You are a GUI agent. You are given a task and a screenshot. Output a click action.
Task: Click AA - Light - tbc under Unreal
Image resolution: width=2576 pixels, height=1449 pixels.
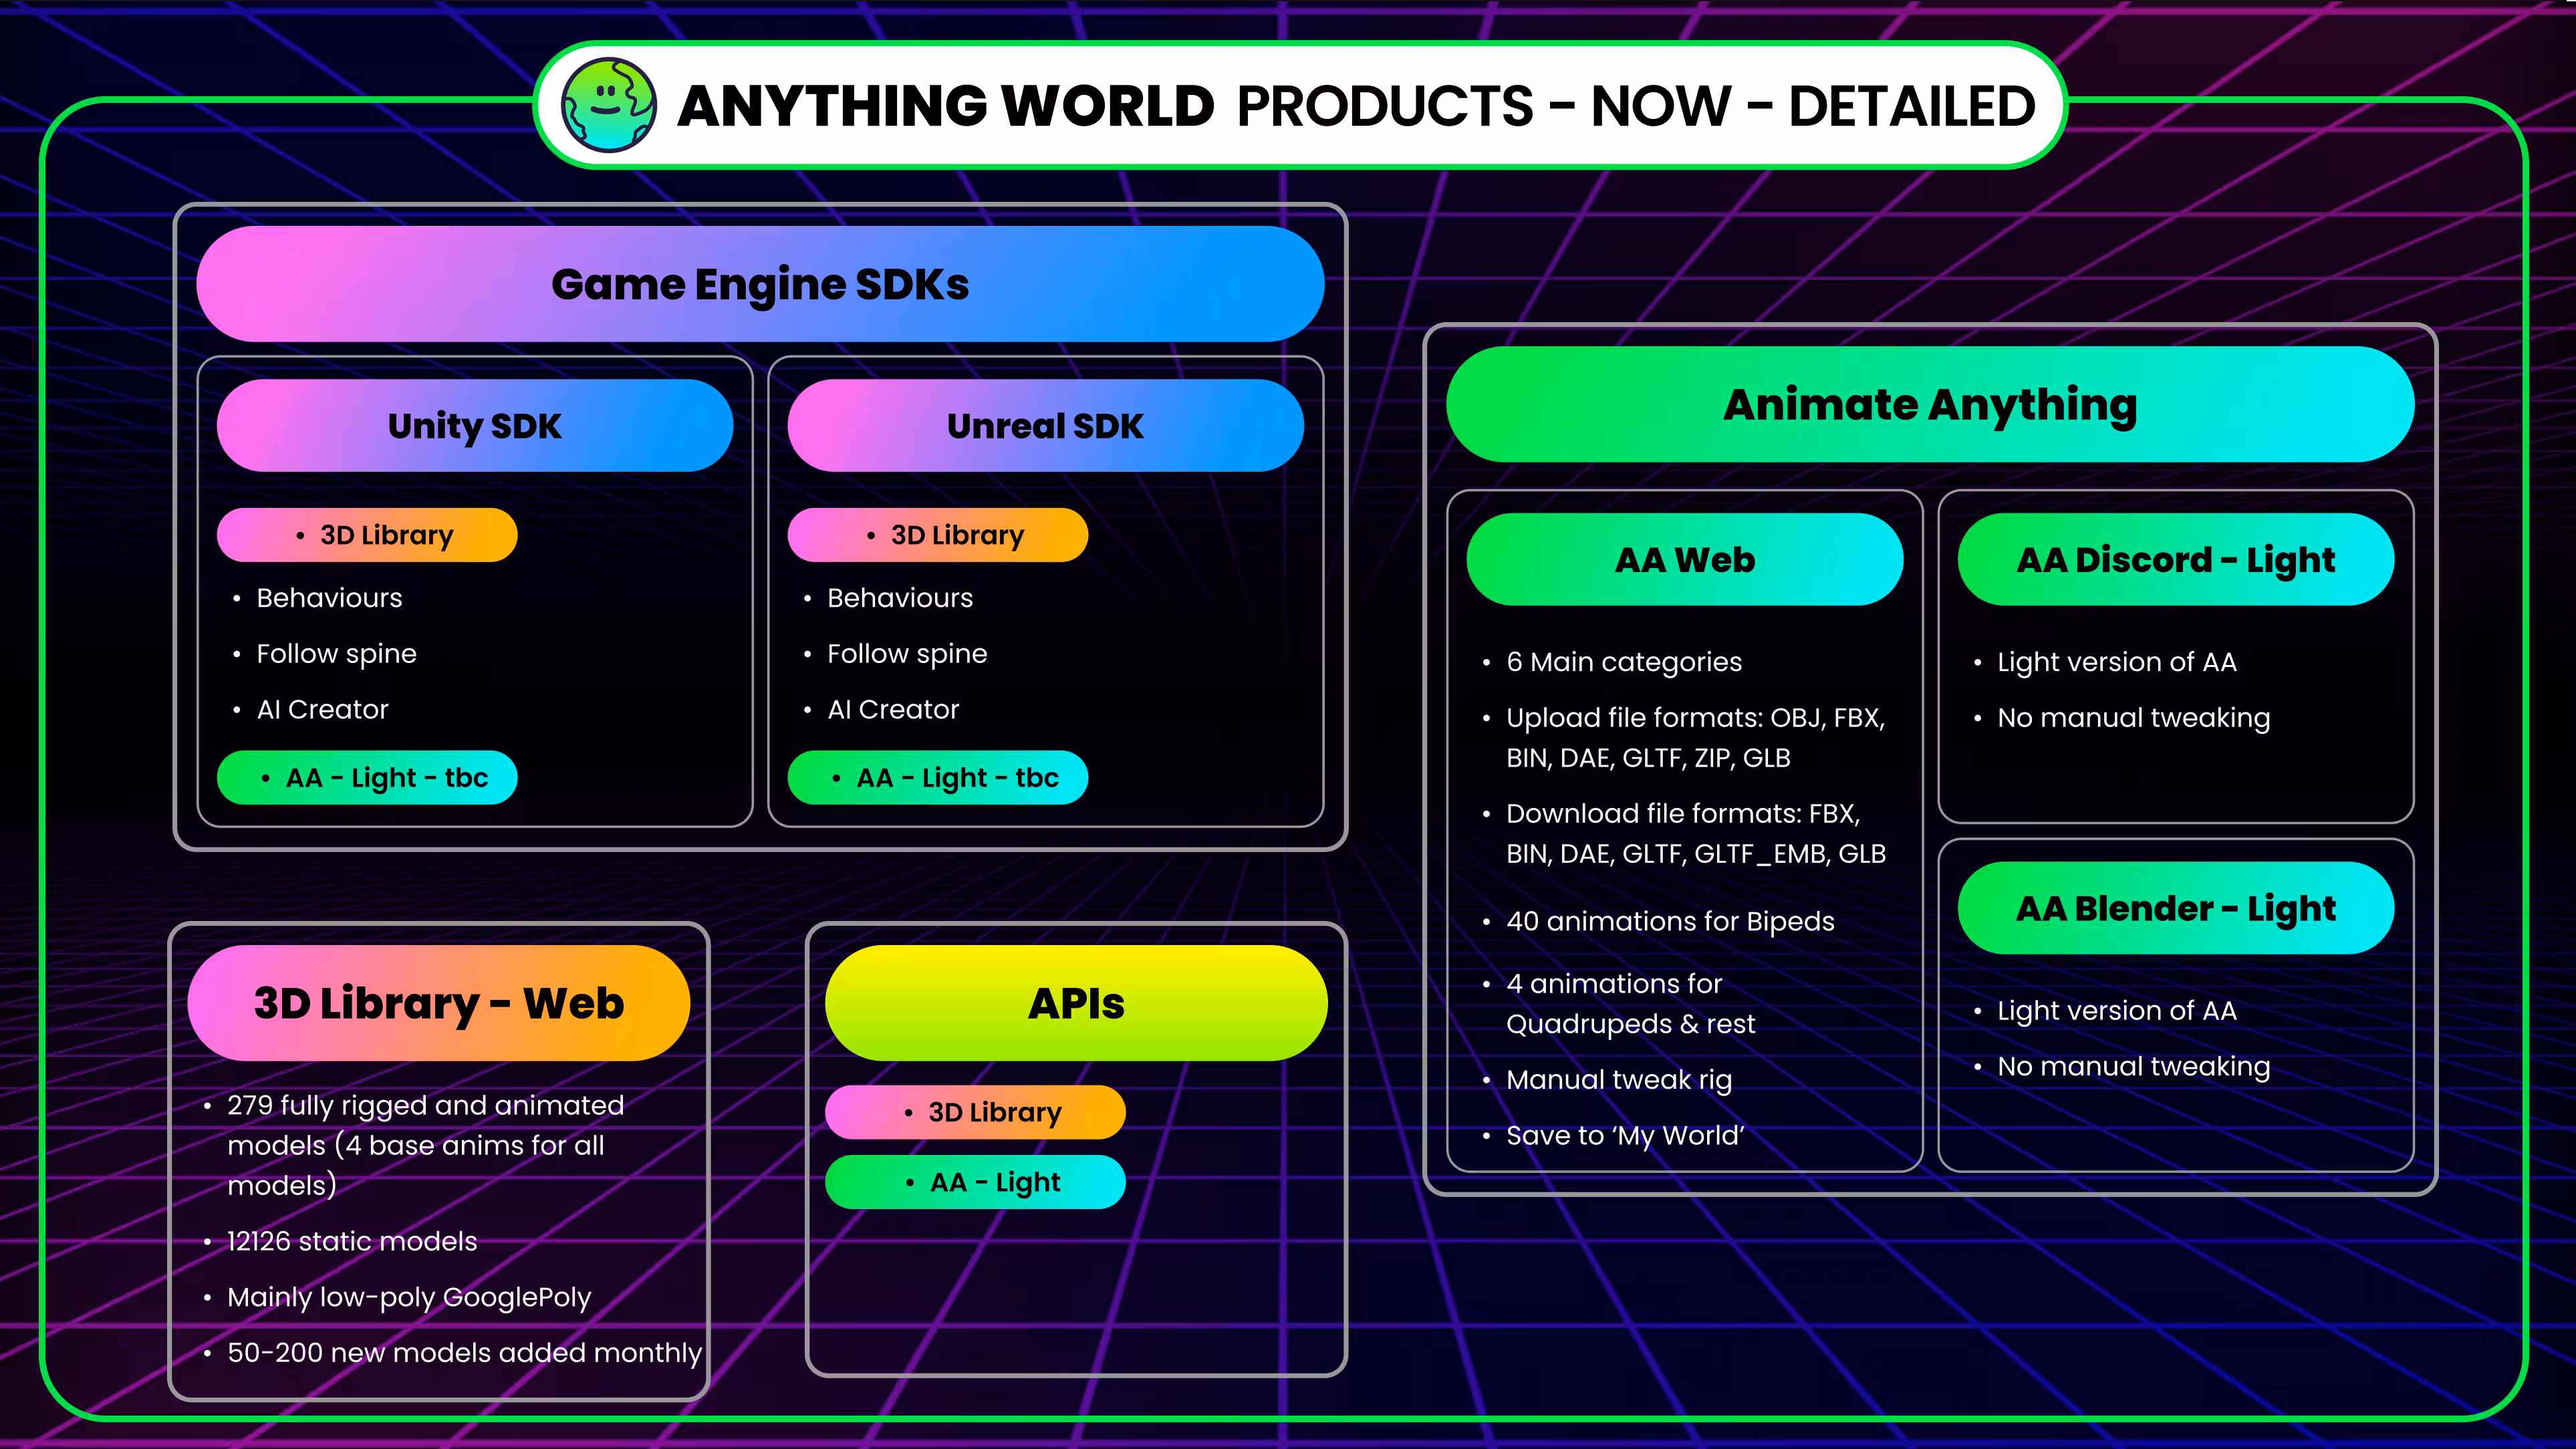[x=938, y=778]
